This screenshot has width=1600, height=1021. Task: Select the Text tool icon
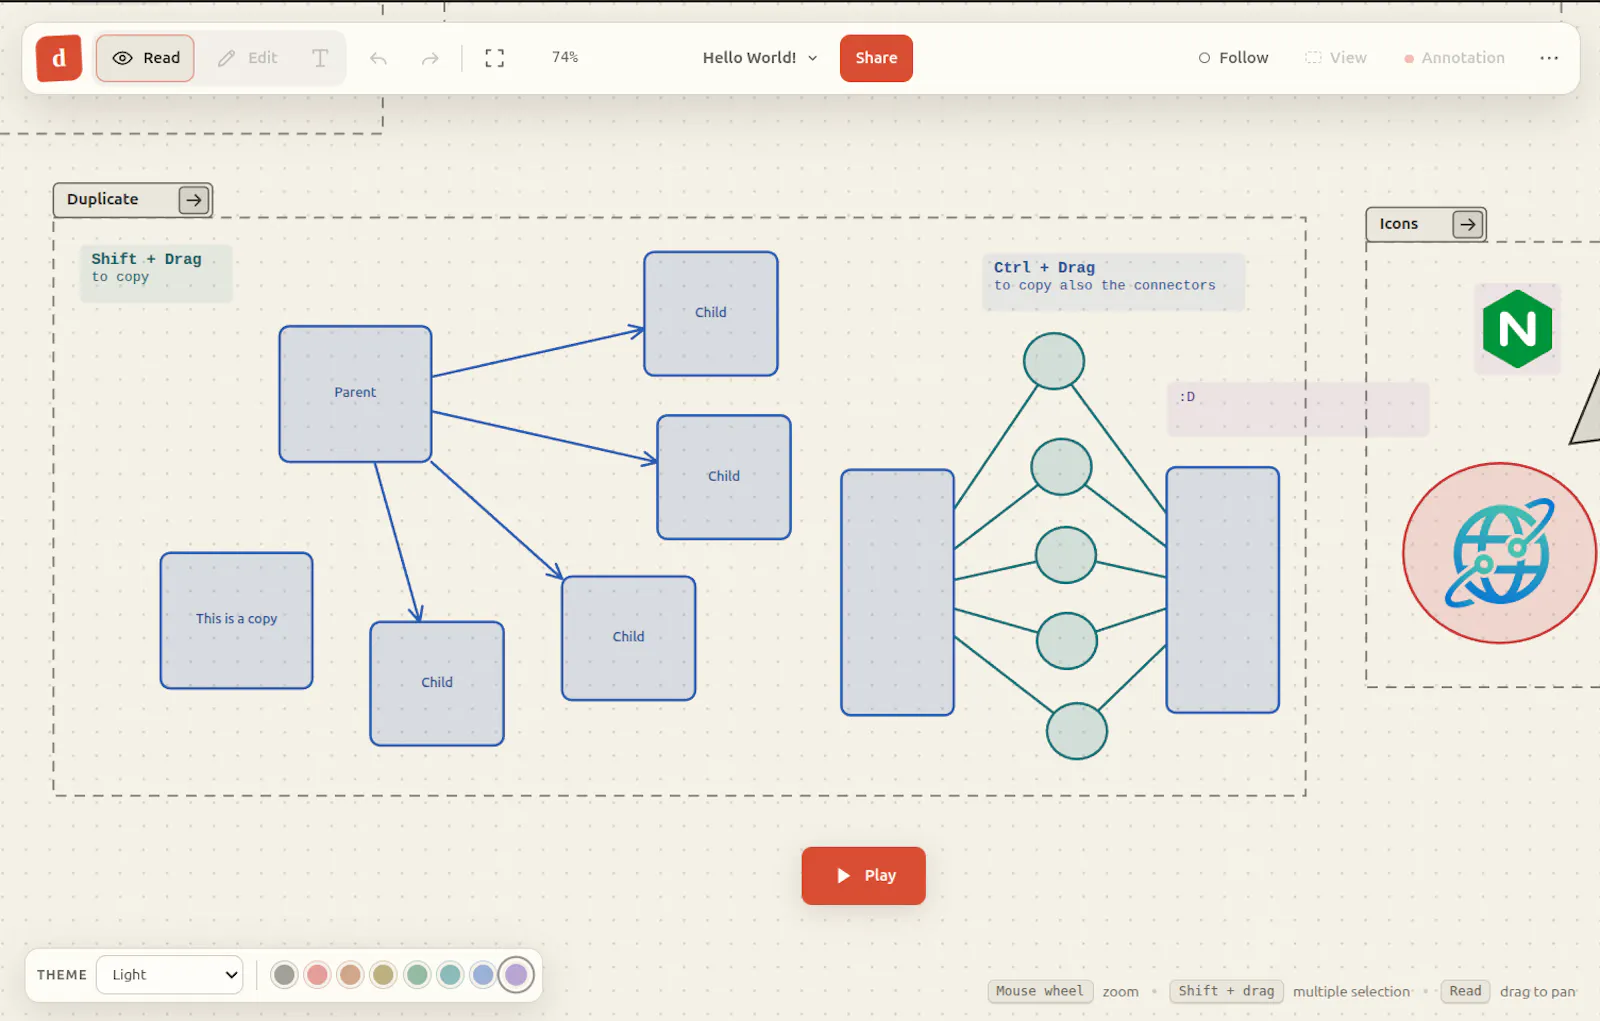(320, 58)
